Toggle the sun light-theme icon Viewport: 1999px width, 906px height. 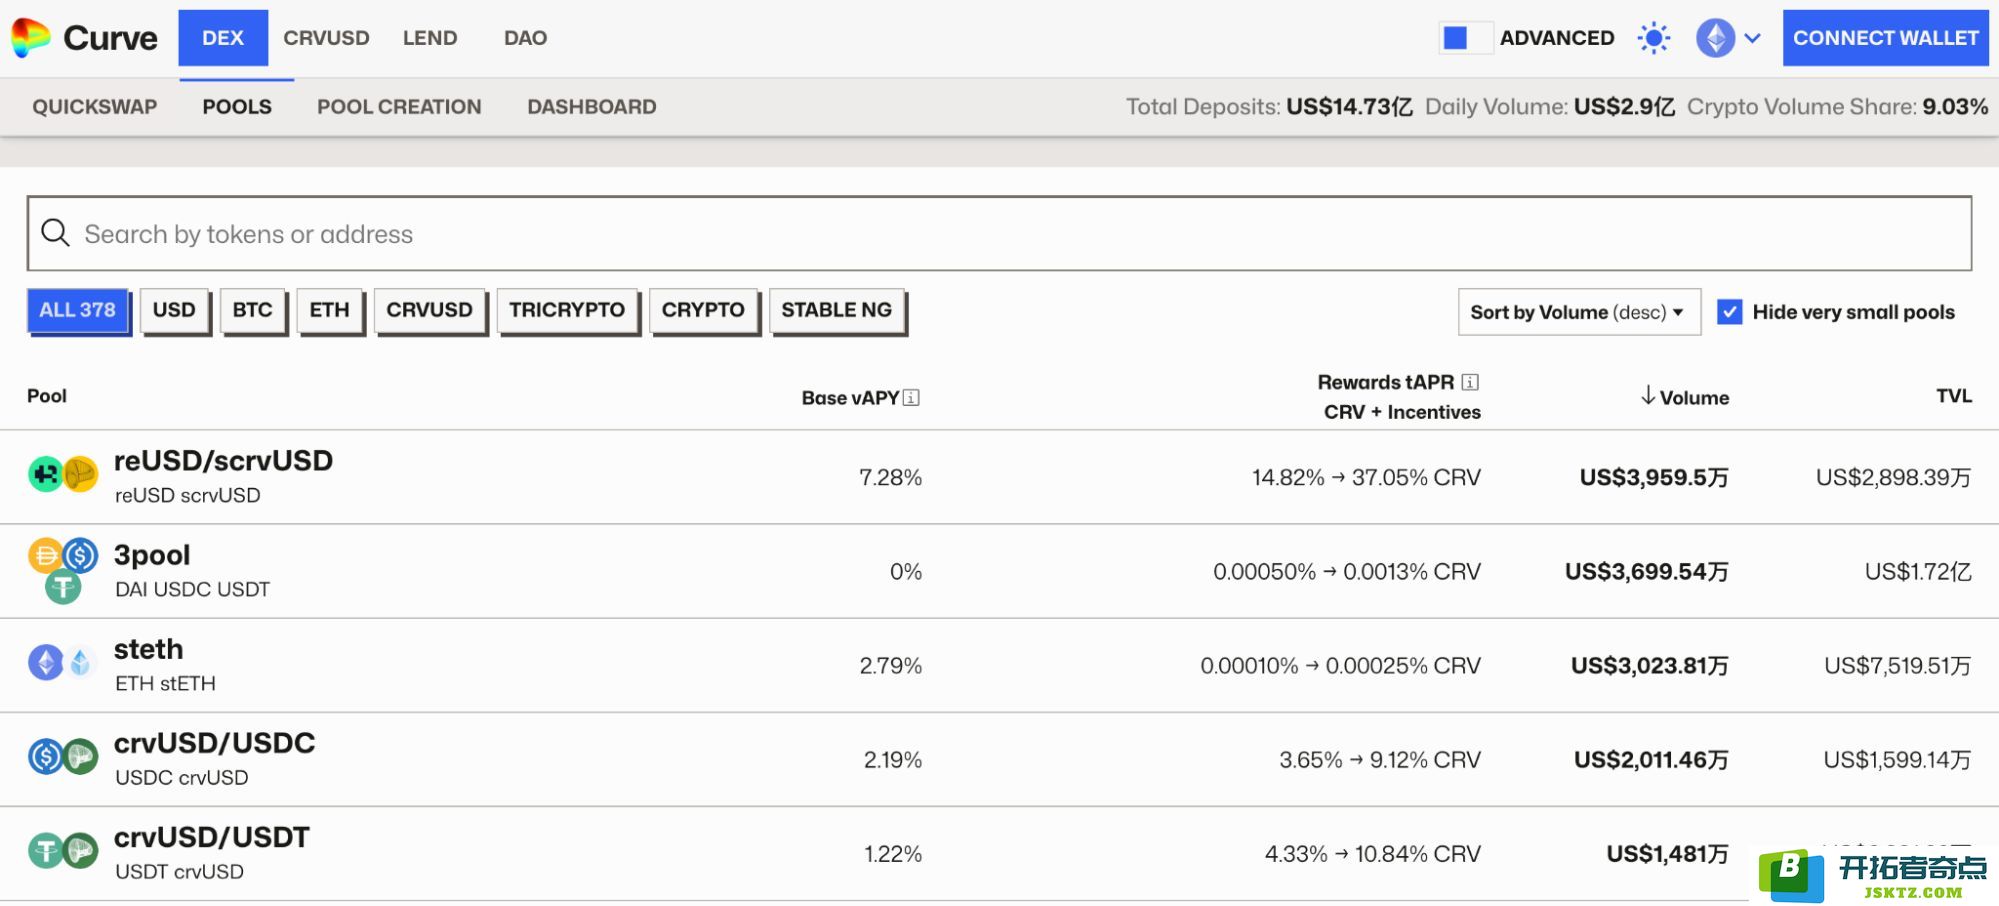(1654, 38)
